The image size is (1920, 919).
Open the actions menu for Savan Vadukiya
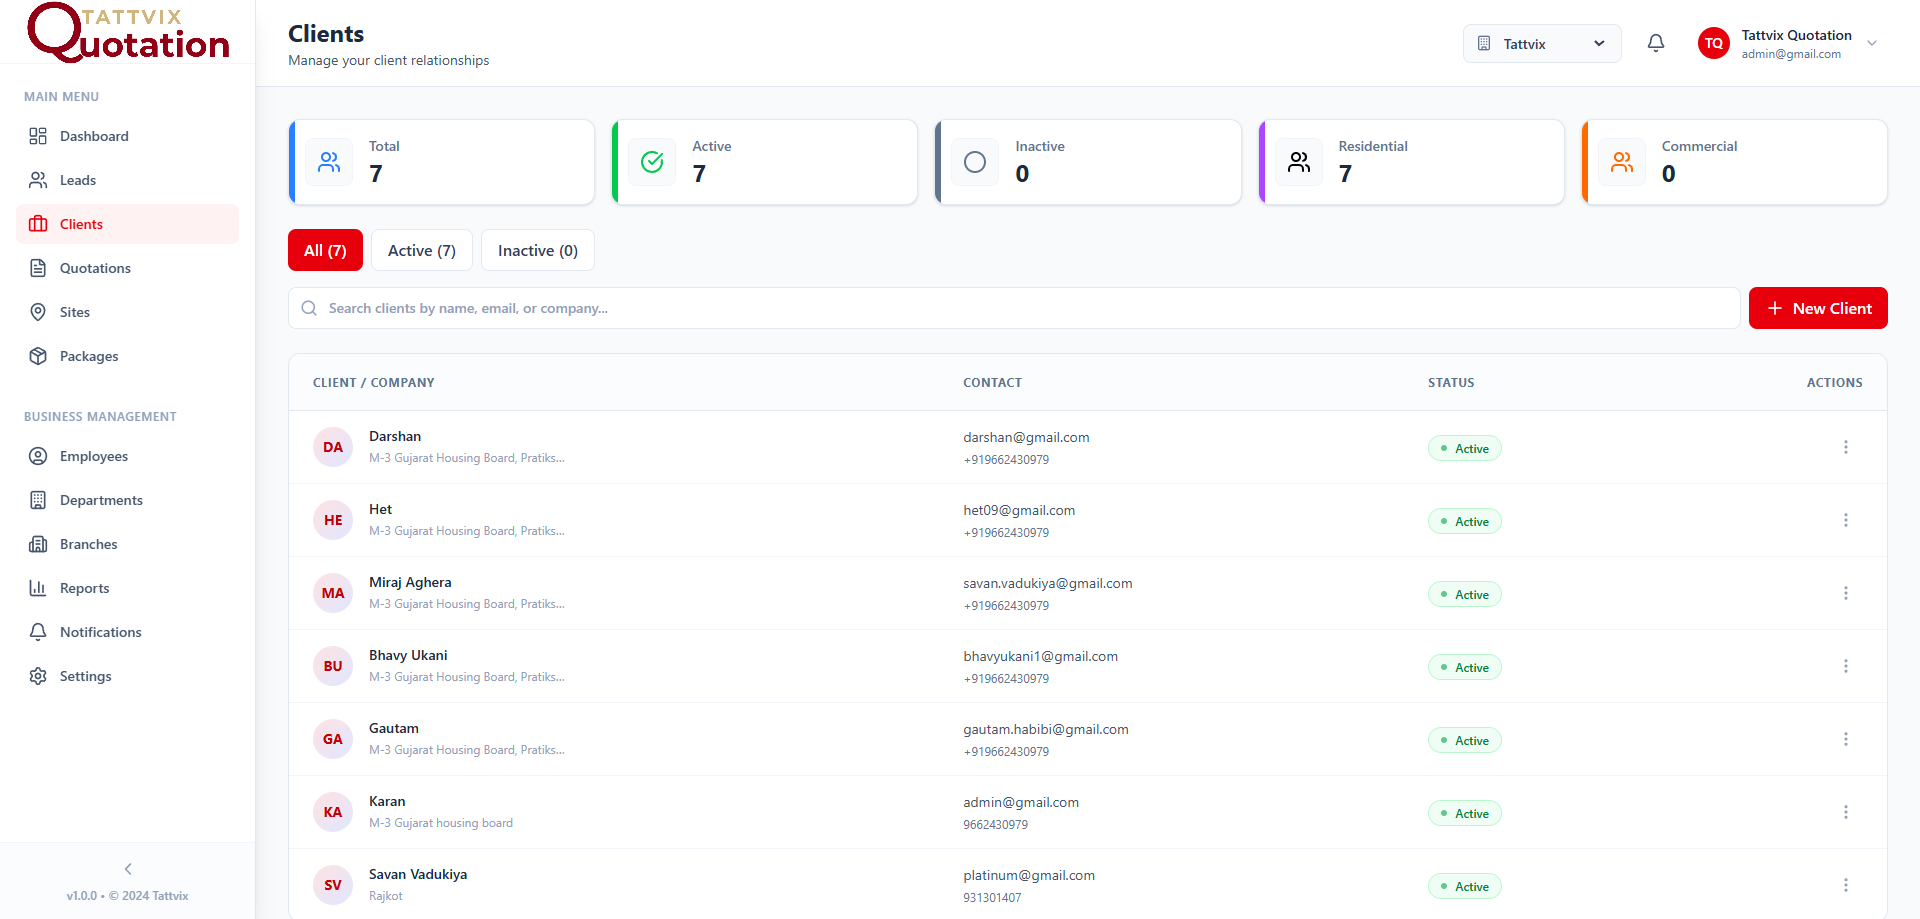point(1845,884)
